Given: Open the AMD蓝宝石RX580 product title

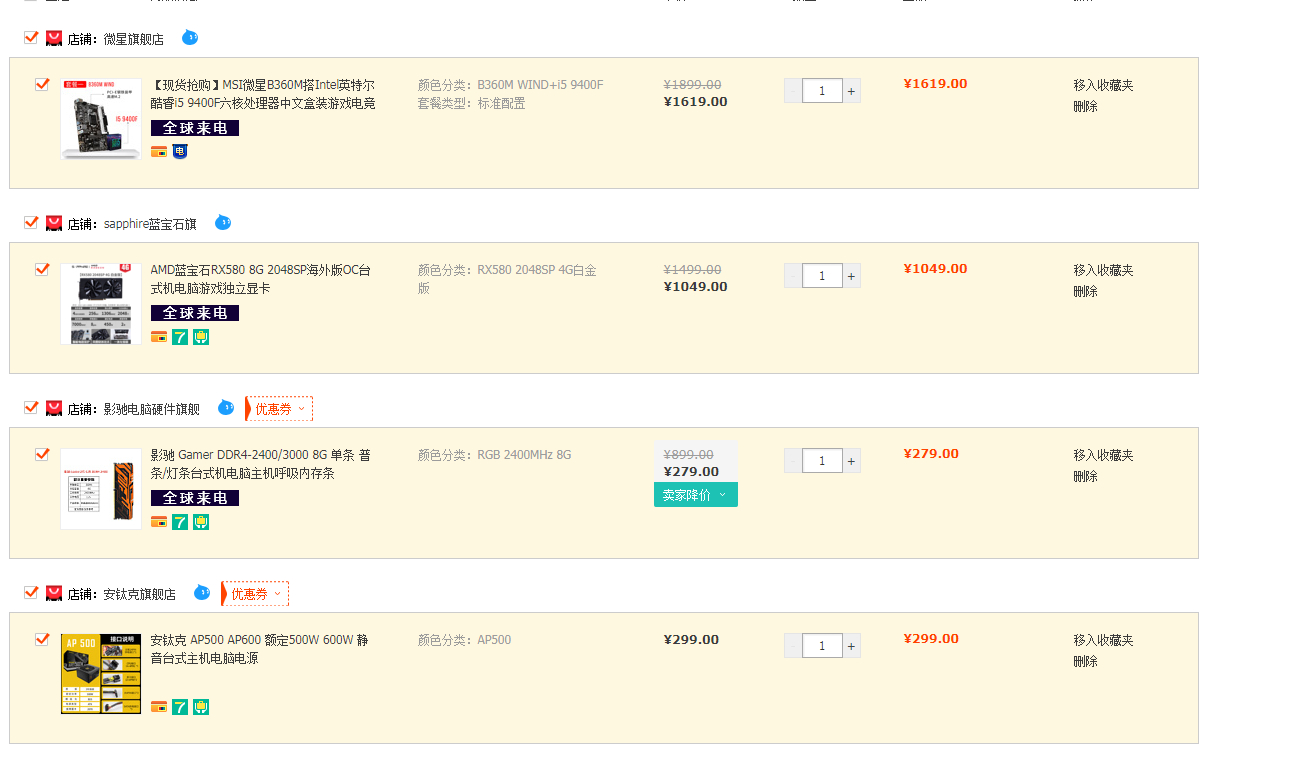Looking at the screenshot, I should [261, 279].
